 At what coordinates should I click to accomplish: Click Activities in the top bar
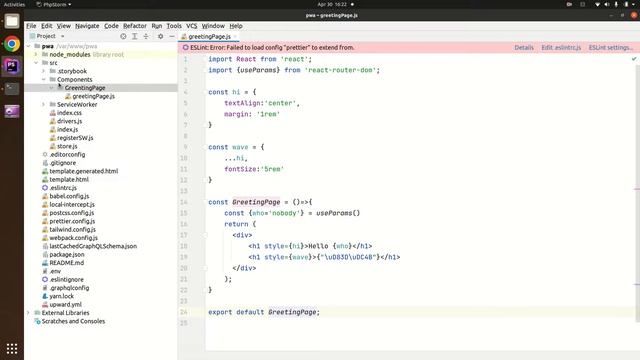[14, 4]
